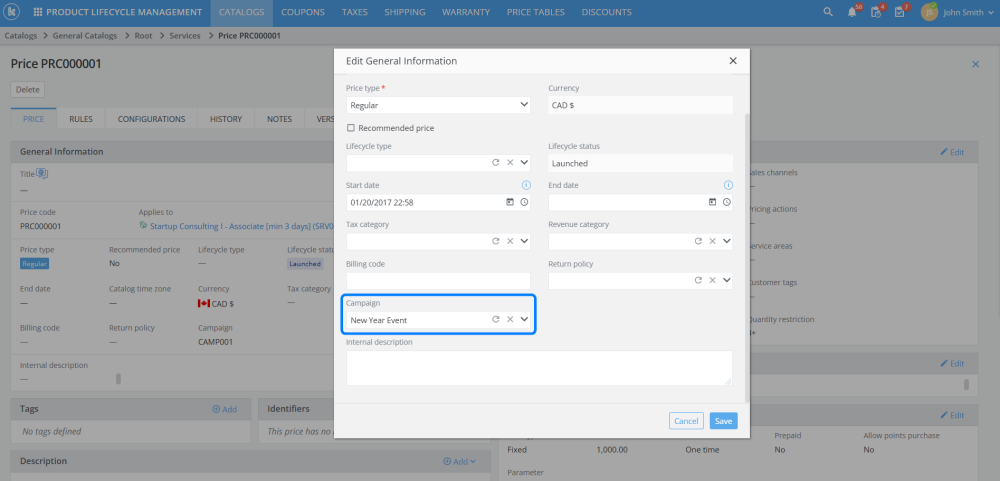The width and height of the screenshot is (1000, 481).
Task: Open the app launcher grid icon
Action: (38, 12)
